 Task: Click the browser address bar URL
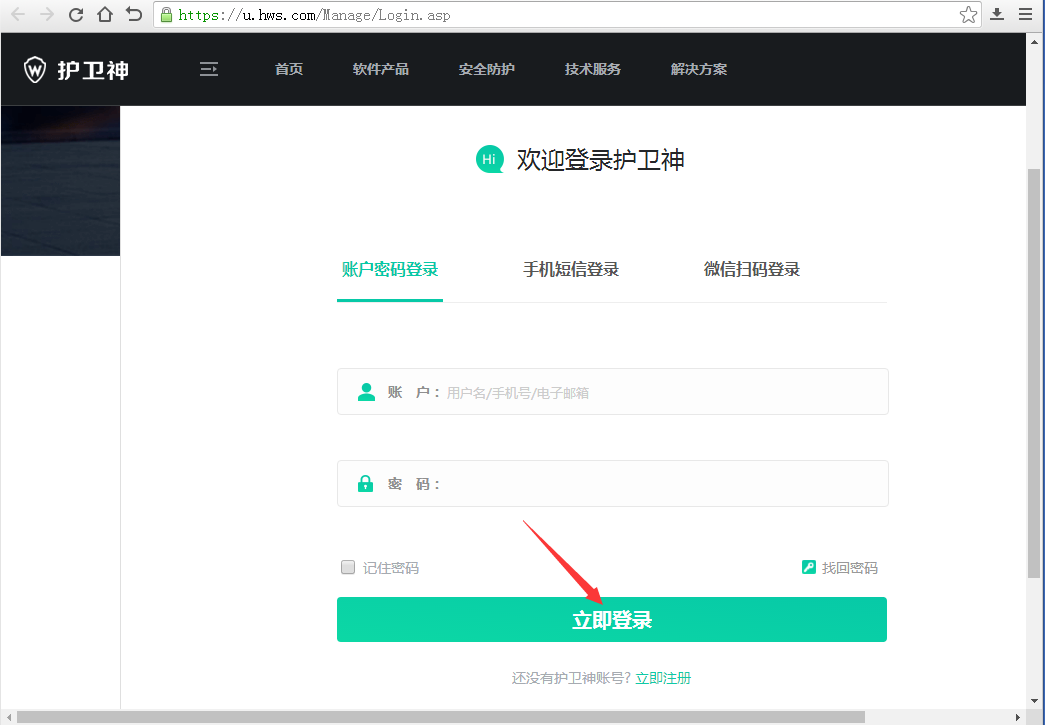point(315,15)
